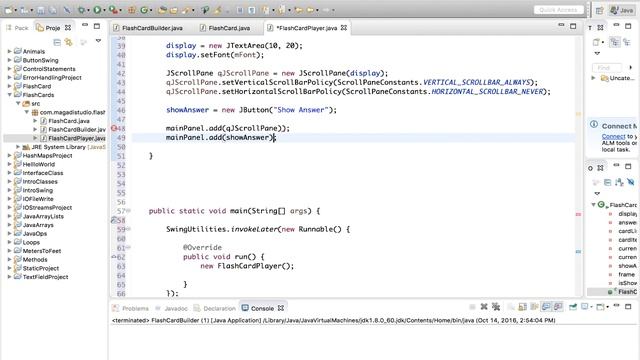The height and width of the screenshot is (360, 640).
Task: Run the program with the green Run button
Action: coord(97,10)
